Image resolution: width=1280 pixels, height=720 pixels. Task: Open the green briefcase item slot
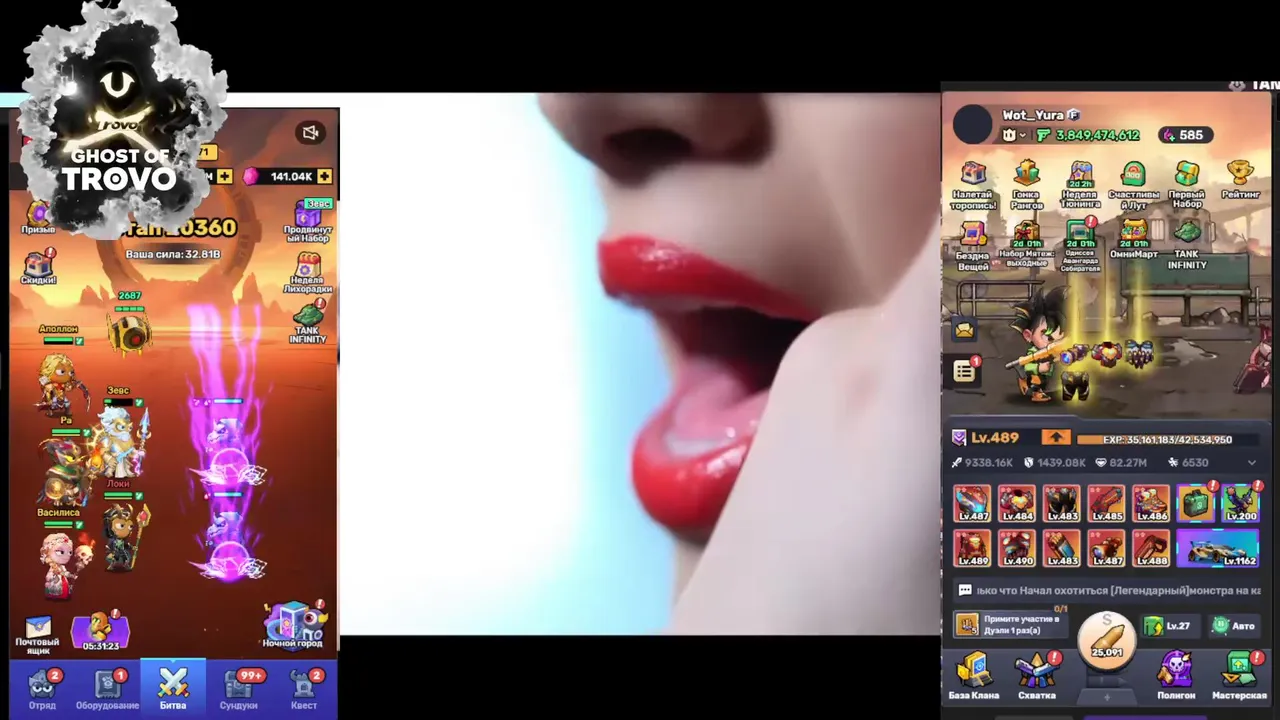coord(1195,503)
